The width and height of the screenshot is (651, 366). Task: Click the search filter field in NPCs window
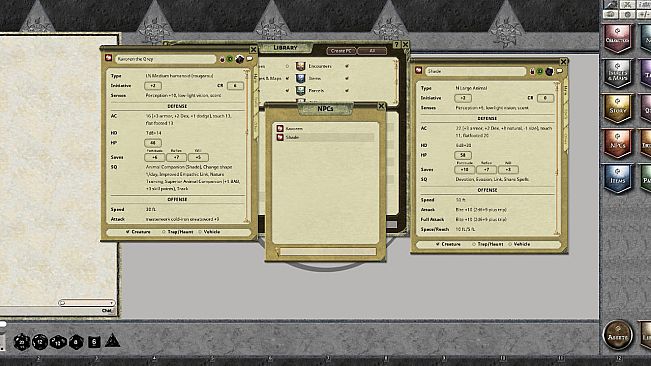[328, 251]
